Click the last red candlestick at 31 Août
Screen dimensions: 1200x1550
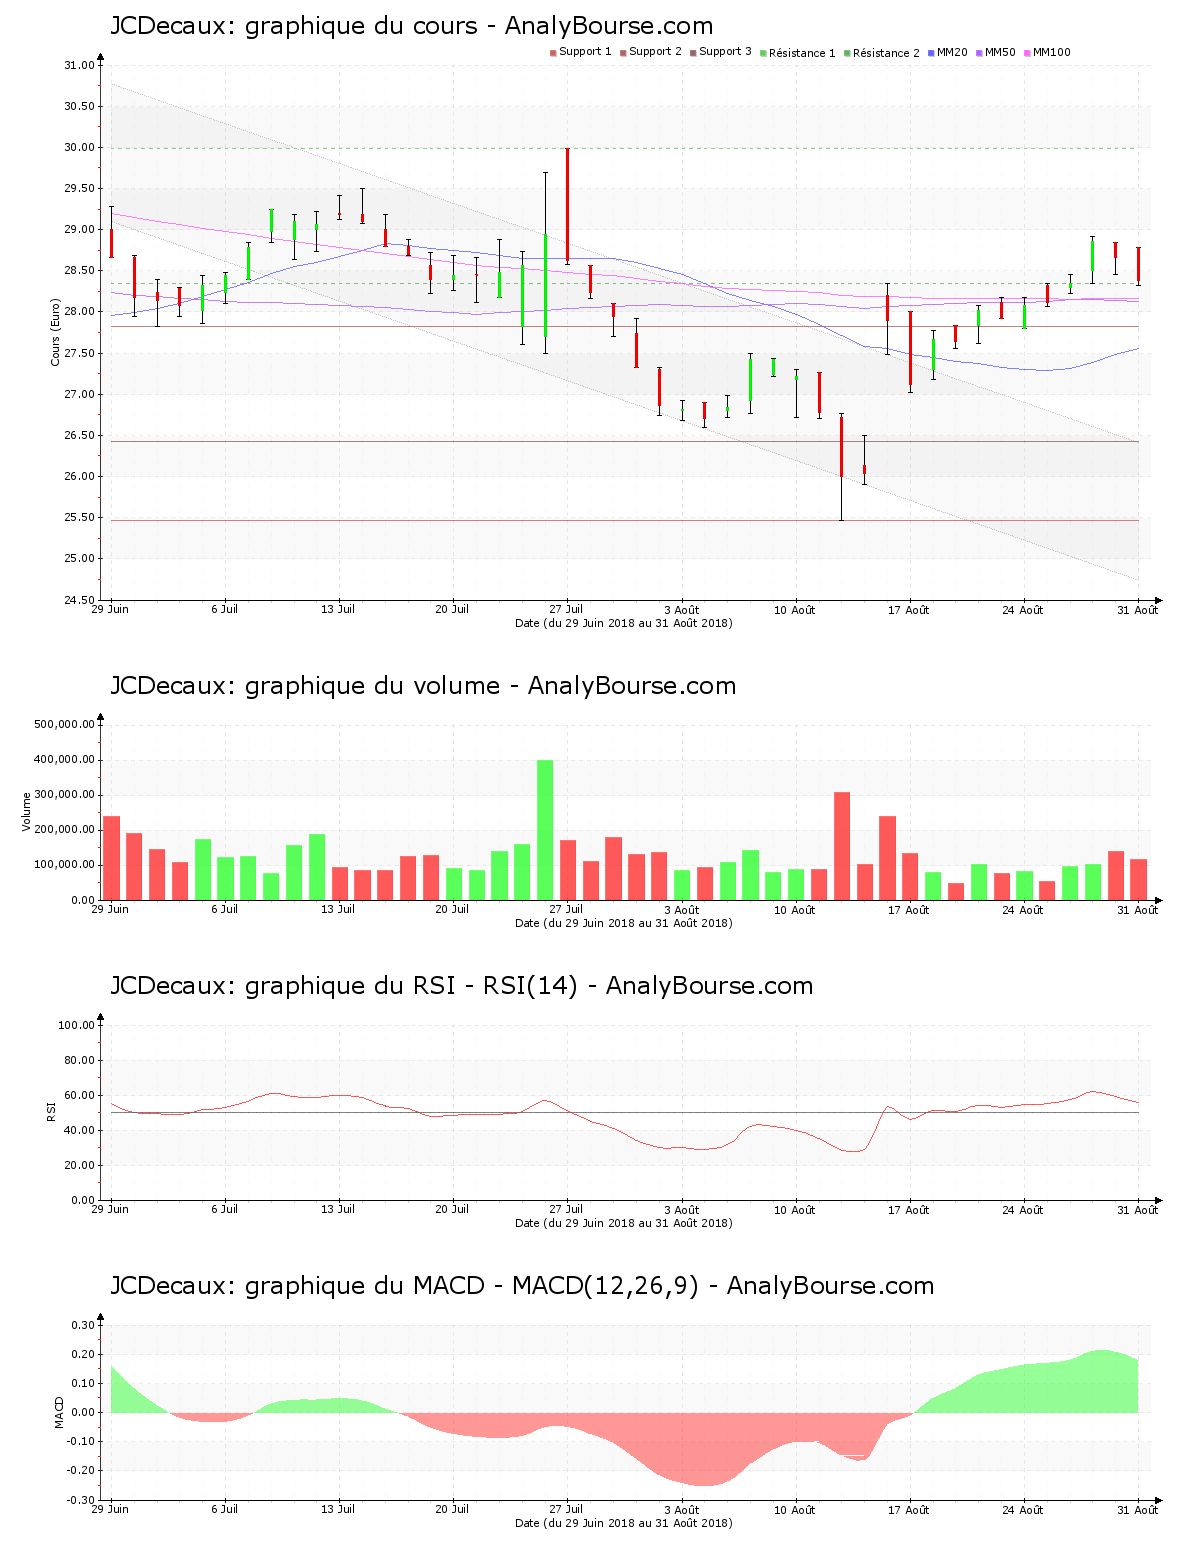(x=1138, y=266)
